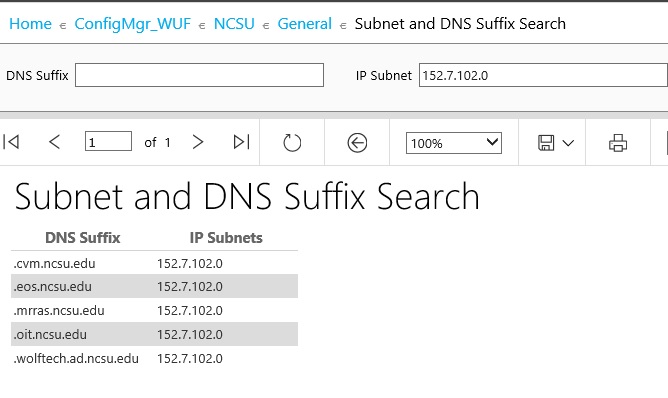The width and height of the screenshot is (668, 398).
Task: Select the .wolftech.ad.ncsu.edu cell
Action: [x=76, y=358]
